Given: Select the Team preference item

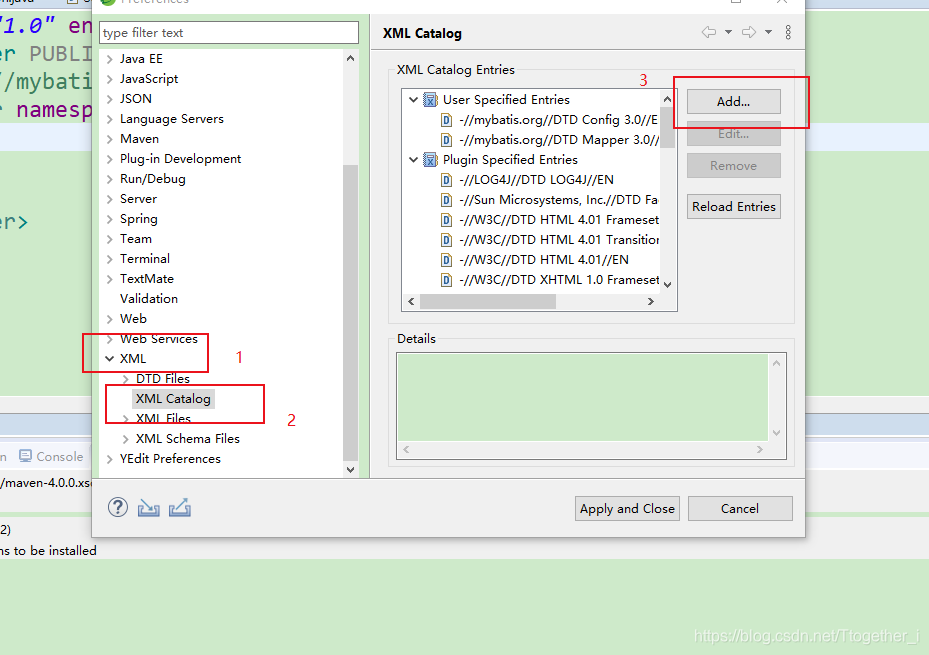Looking at the screenshot, I should pos(136,239).
